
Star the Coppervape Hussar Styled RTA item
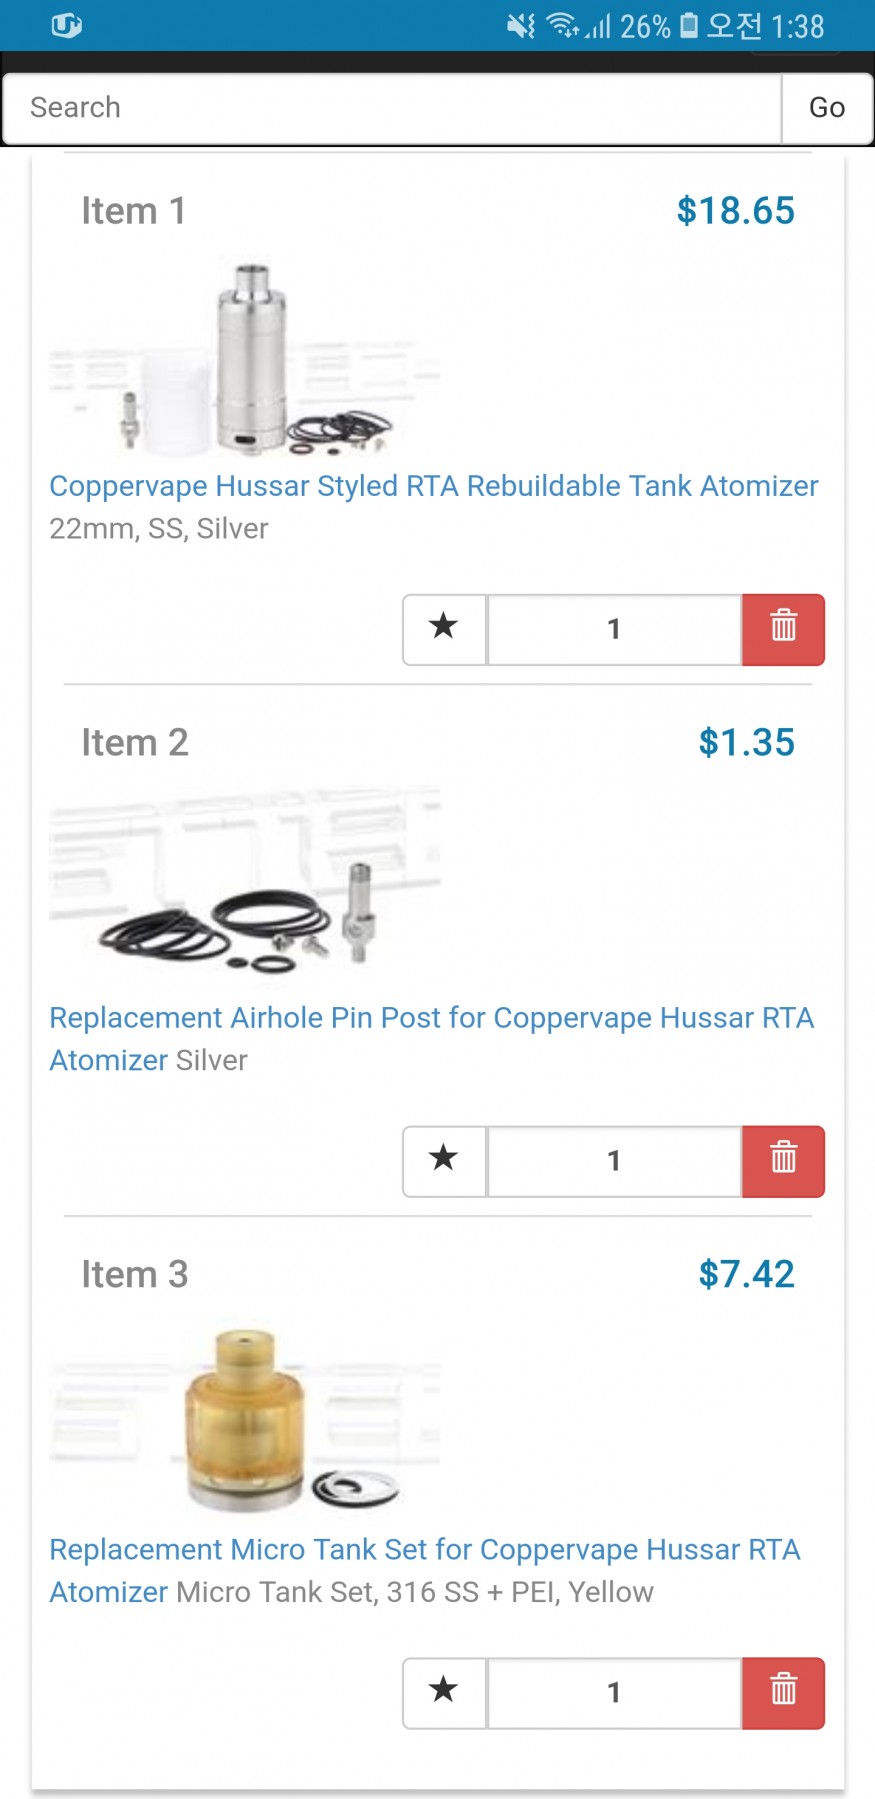(444, 629)
